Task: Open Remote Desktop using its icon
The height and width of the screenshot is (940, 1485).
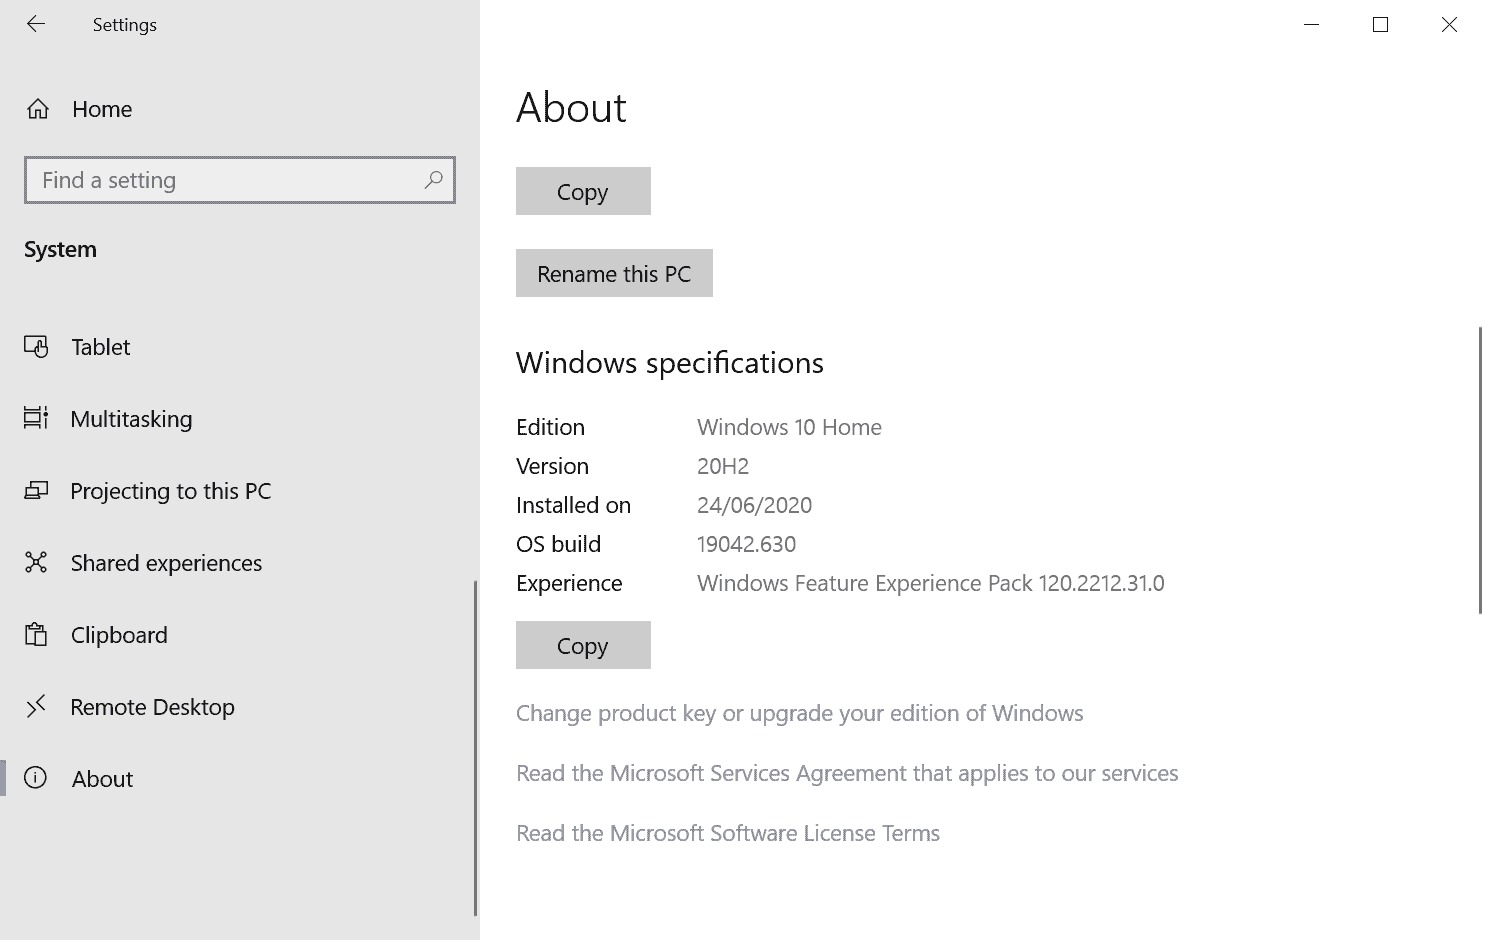Action: point(37,707)
